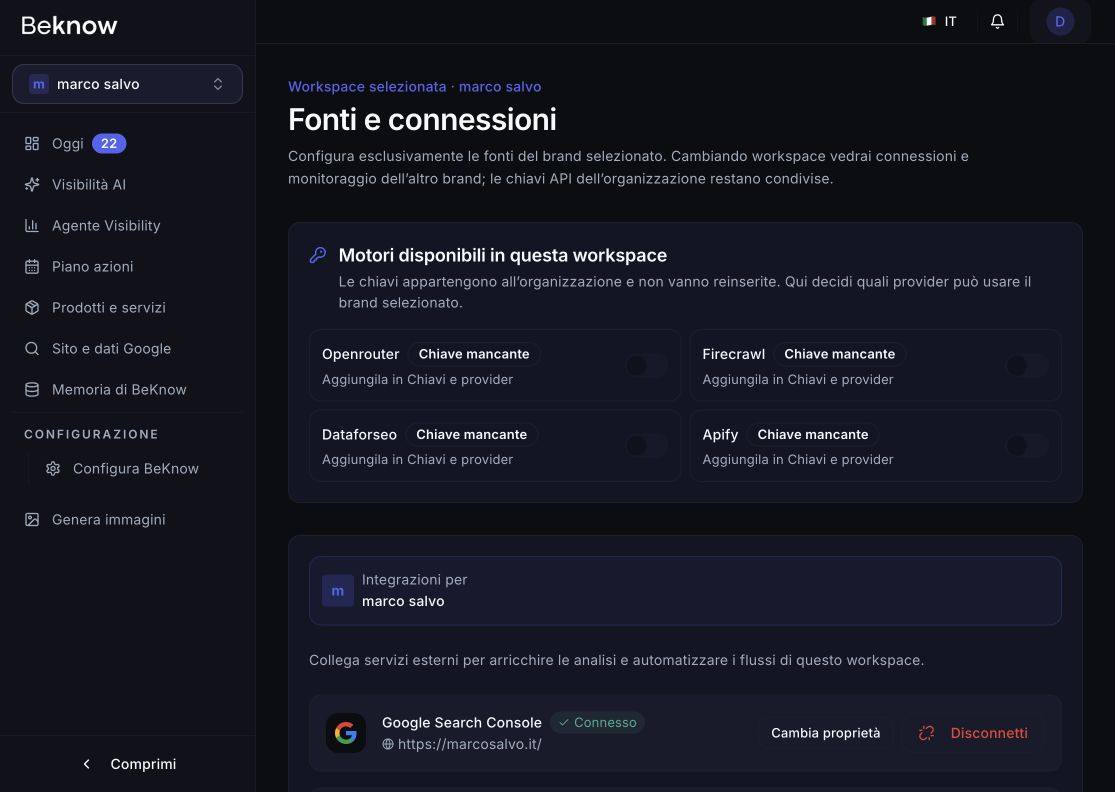Click Cambia proprietà button
Screen dimensions: 1115x792
point(826,733)
